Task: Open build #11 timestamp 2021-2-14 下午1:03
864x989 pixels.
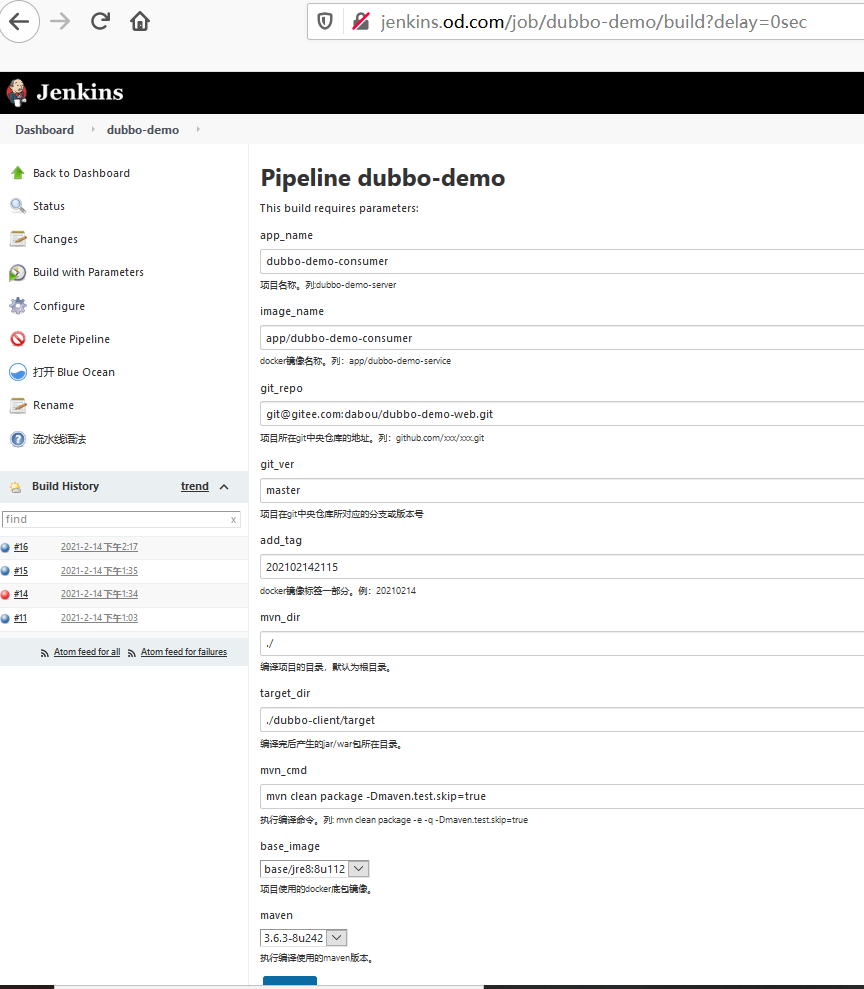Action: point(99,618)
